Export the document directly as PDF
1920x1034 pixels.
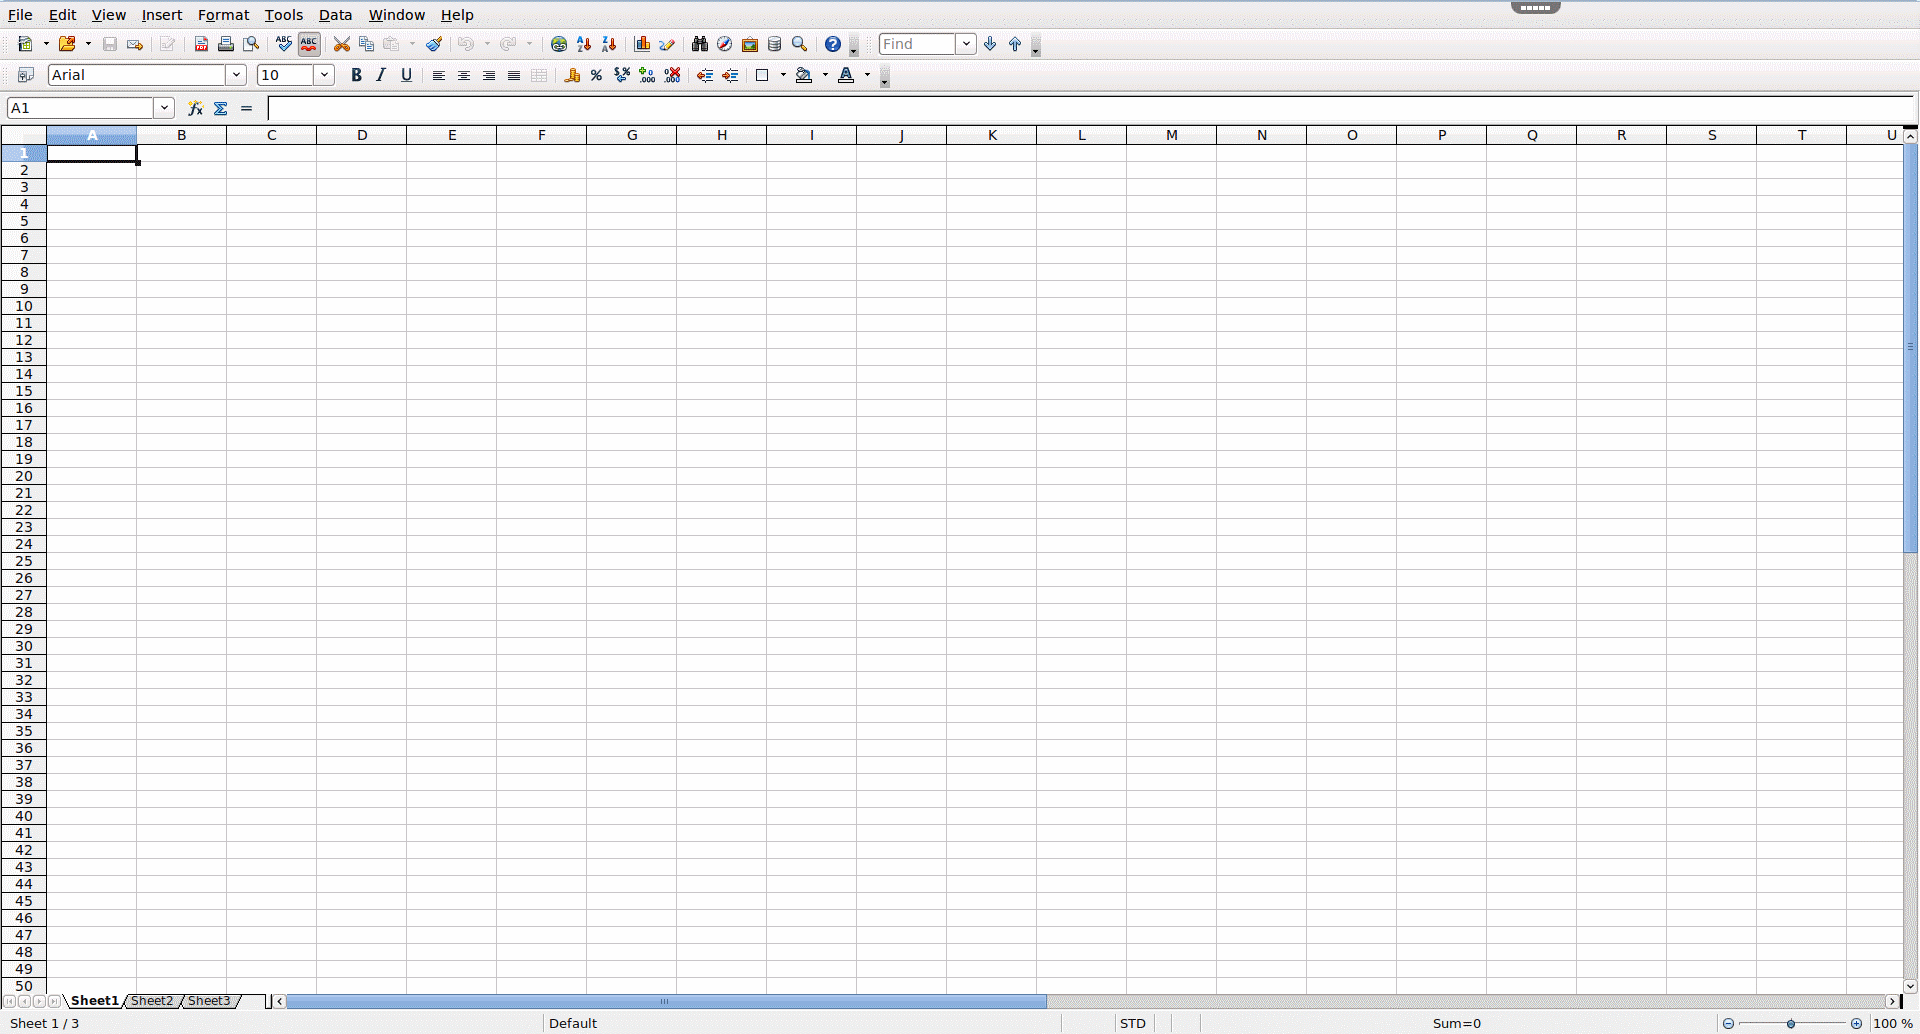coord(201,44)
